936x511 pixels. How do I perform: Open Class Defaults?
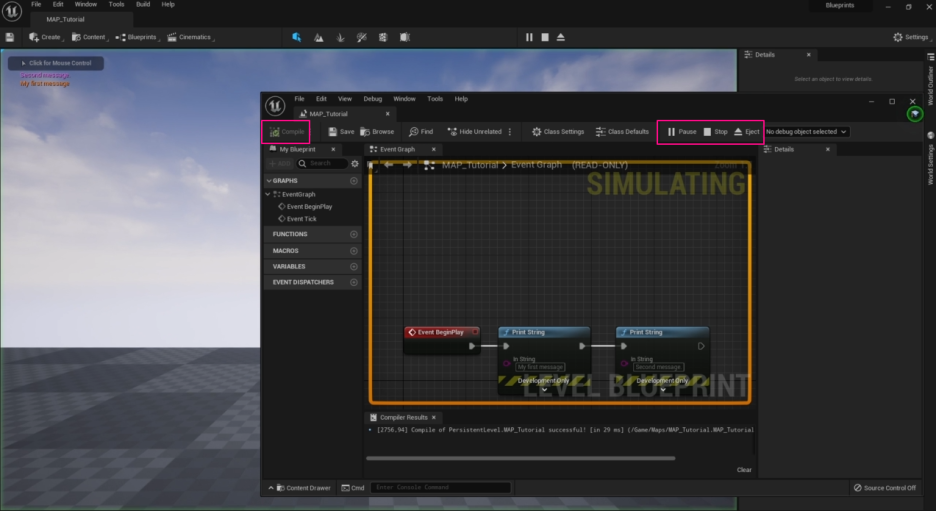622,132
